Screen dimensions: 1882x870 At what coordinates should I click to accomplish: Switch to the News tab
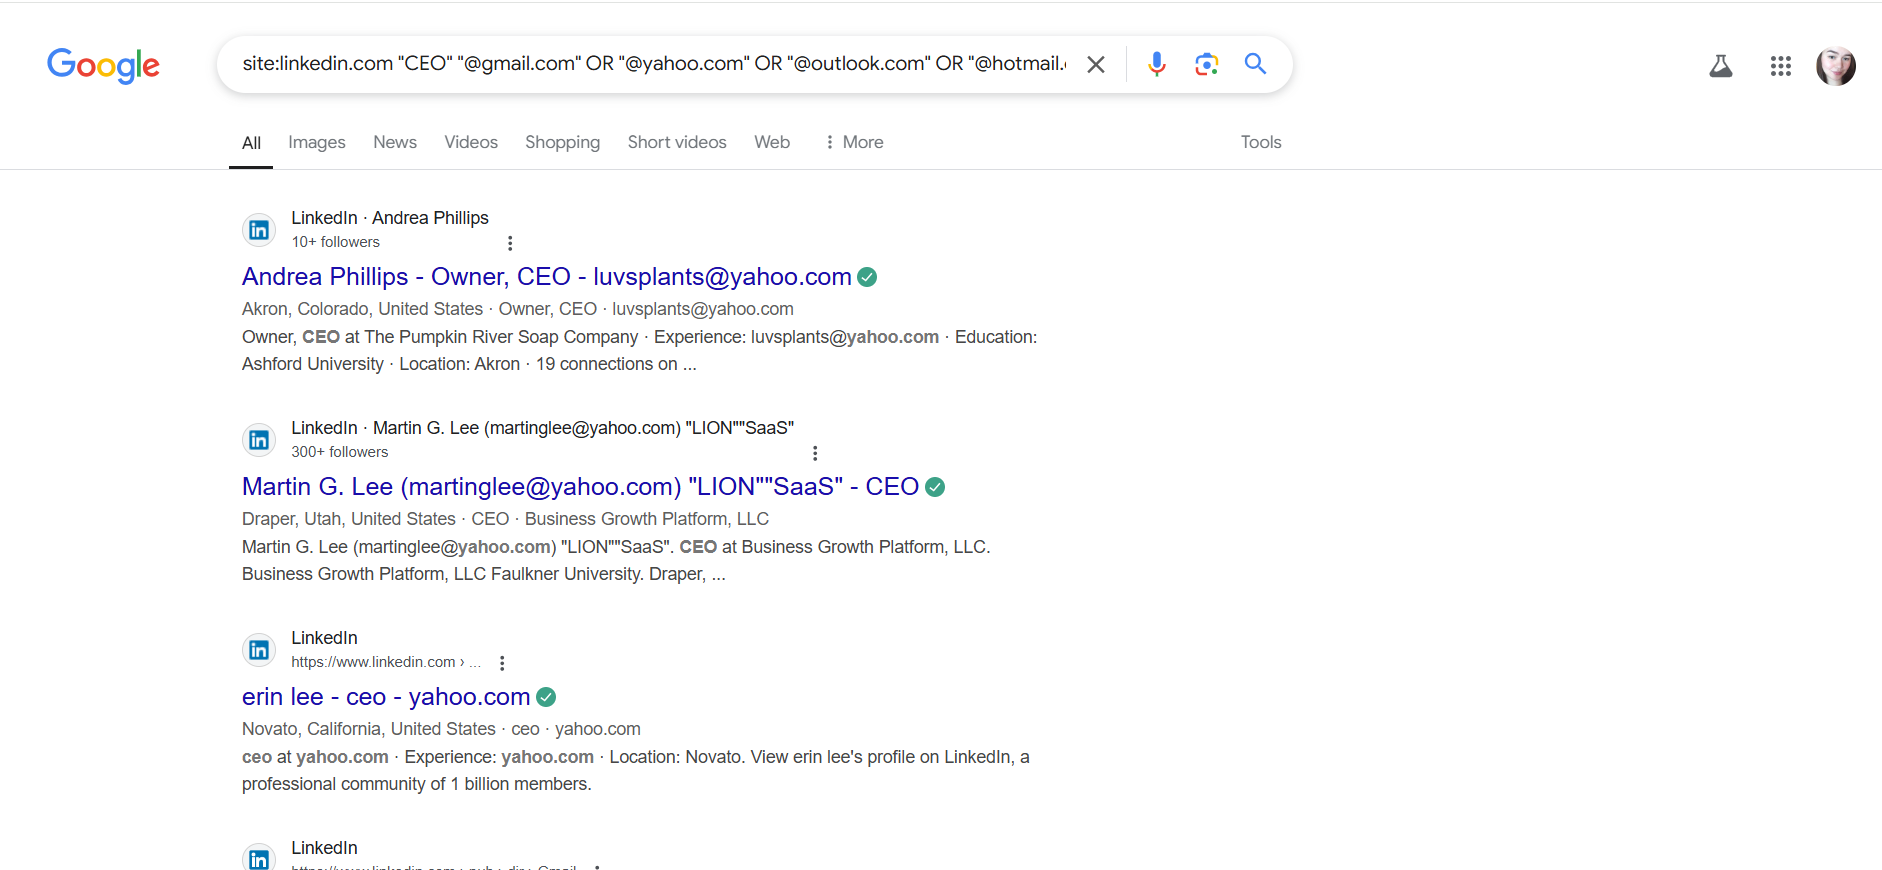point(395,142)
